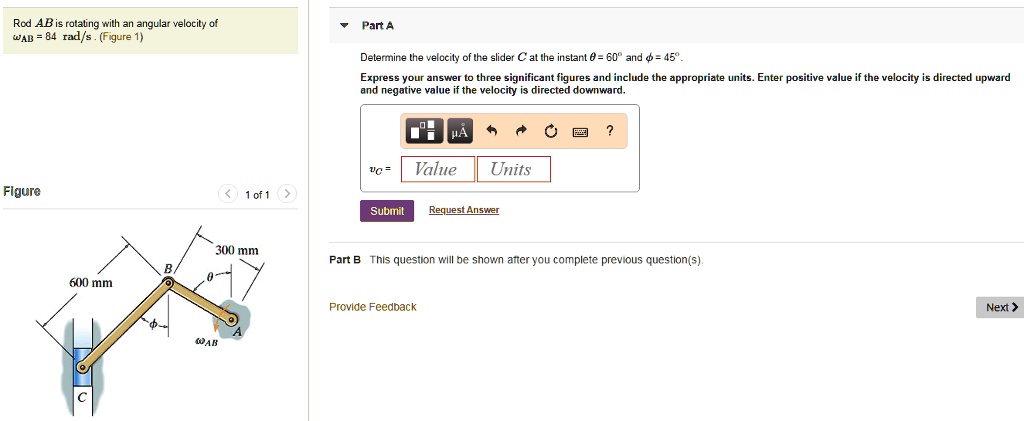The width and height of the screenshot is (1024, 421).
Task: Open the µÅ symbols palette
Action: pos(458,131)
